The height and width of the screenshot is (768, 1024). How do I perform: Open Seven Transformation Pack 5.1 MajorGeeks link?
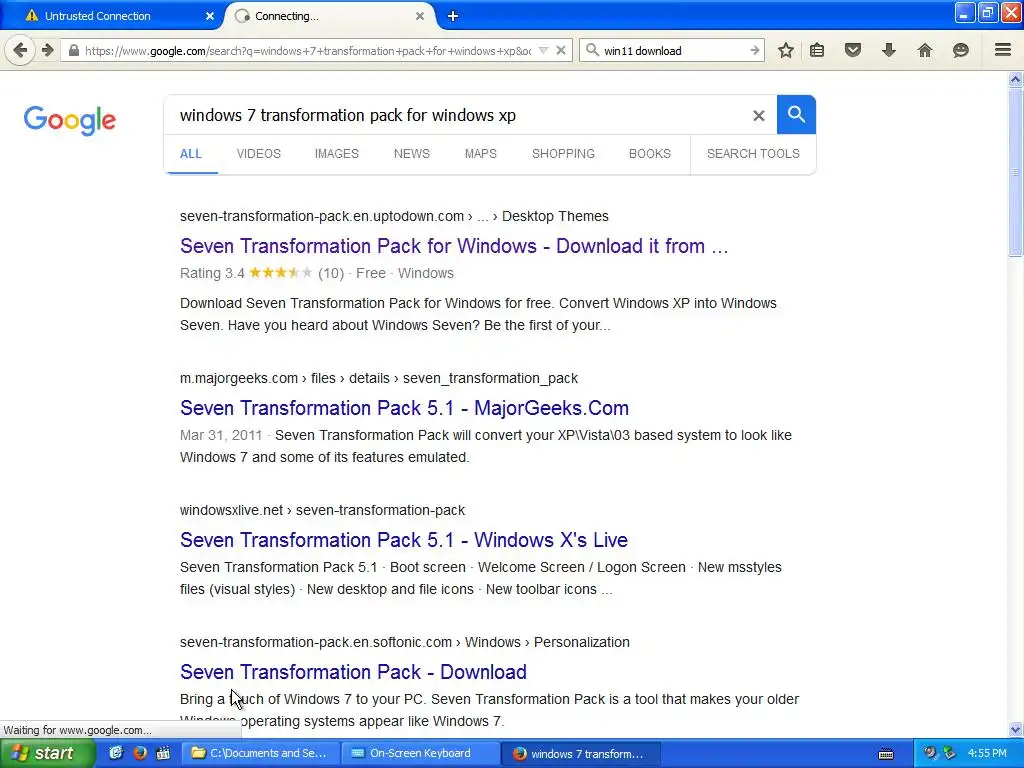click(404, 408)
